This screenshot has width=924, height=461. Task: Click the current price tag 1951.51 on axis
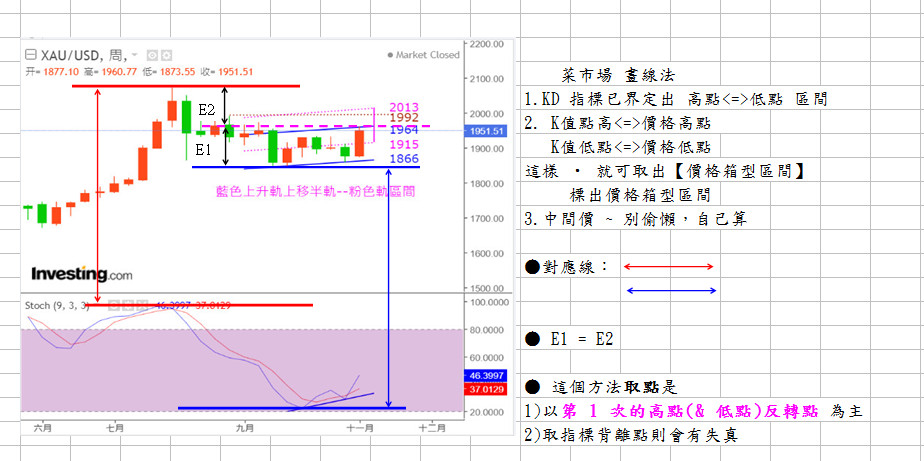[486, 131]
